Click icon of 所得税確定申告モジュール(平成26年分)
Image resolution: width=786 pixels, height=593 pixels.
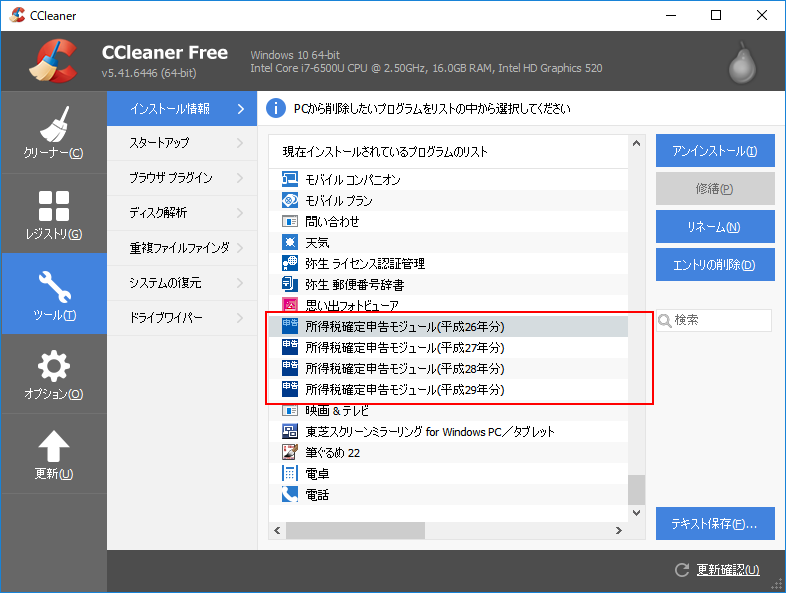[x=290, y=326]
